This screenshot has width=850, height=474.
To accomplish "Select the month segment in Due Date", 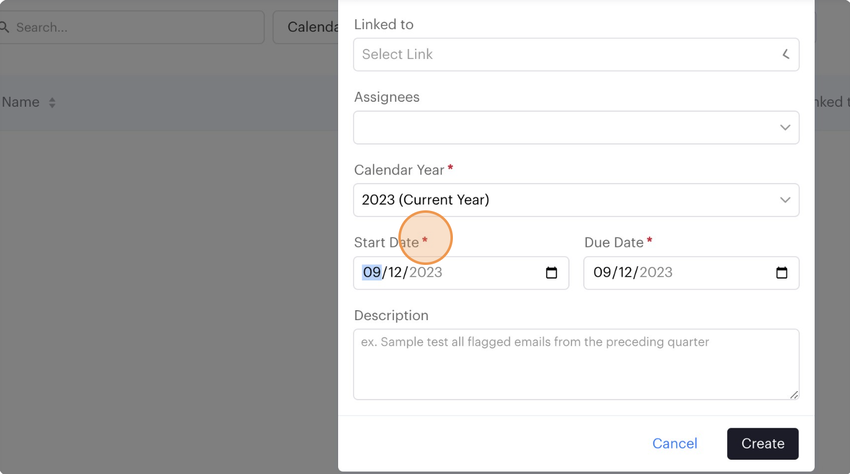I will click(x=602, y=273).
